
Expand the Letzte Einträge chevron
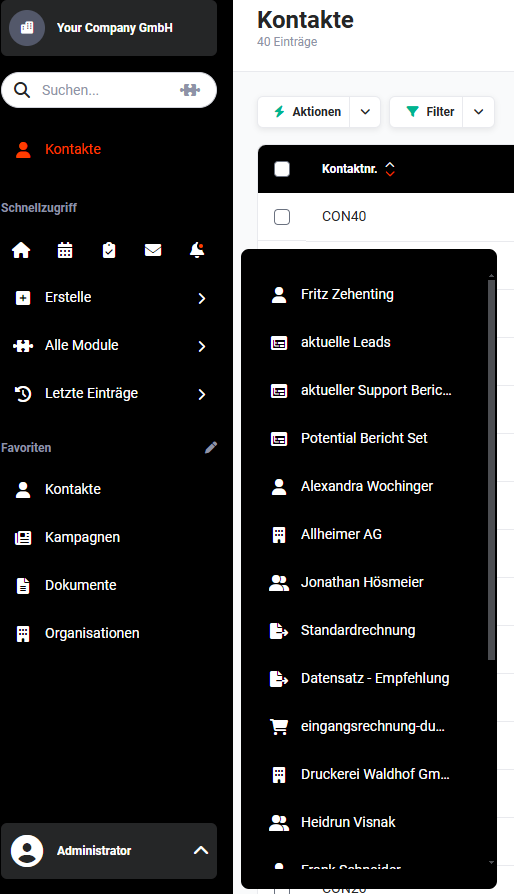pyautogui.click(x=201, y=394)
